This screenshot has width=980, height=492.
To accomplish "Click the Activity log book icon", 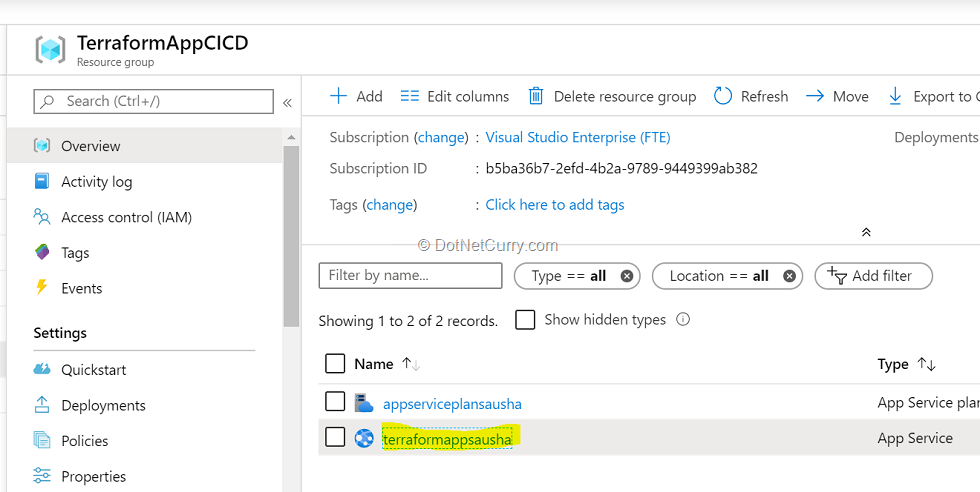I will coord(41,181).
